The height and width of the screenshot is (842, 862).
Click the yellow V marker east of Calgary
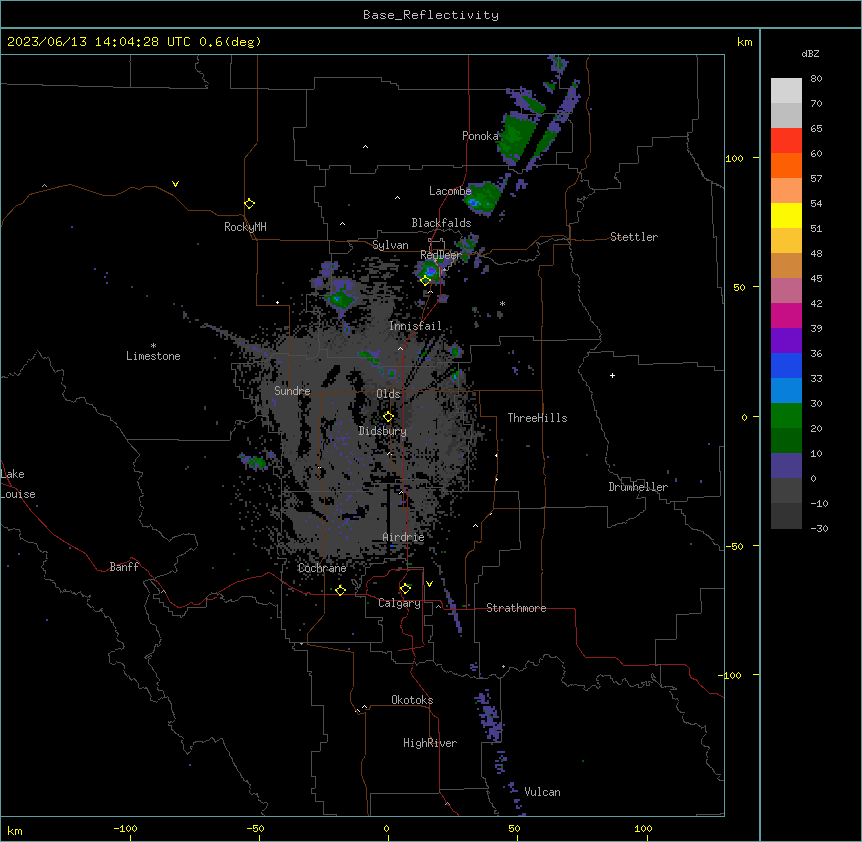pos(429,584)
